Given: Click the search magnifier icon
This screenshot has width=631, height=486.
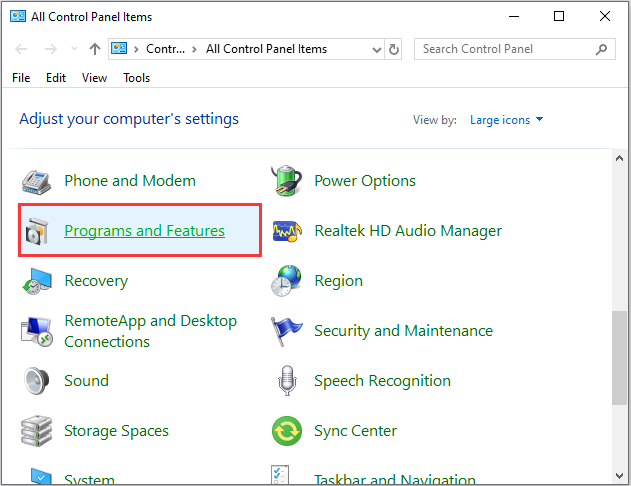Looking at the screenshot, I should [601, 49].
